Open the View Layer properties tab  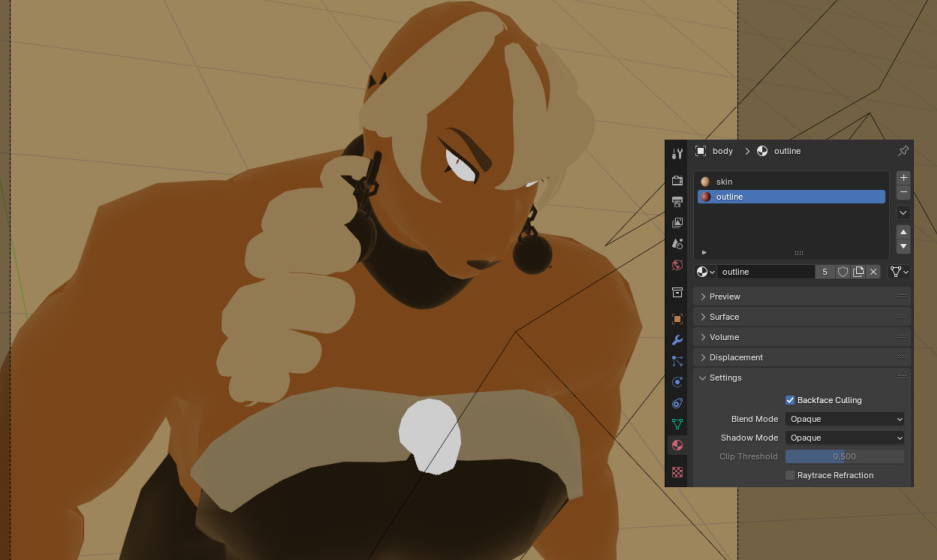click(677, 222)
